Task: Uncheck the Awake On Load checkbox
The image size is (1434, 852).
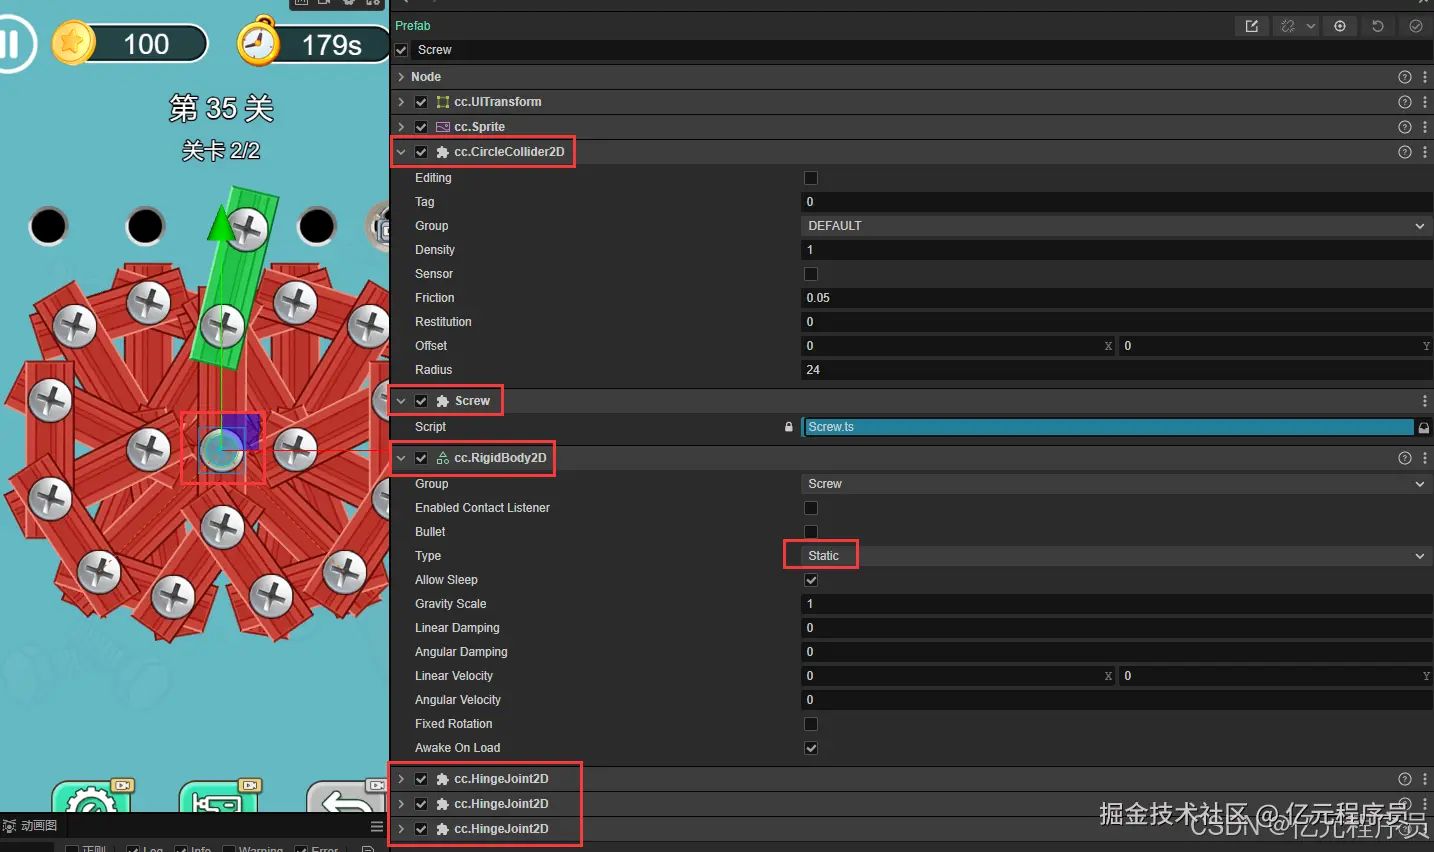Action: pos(811,748)
